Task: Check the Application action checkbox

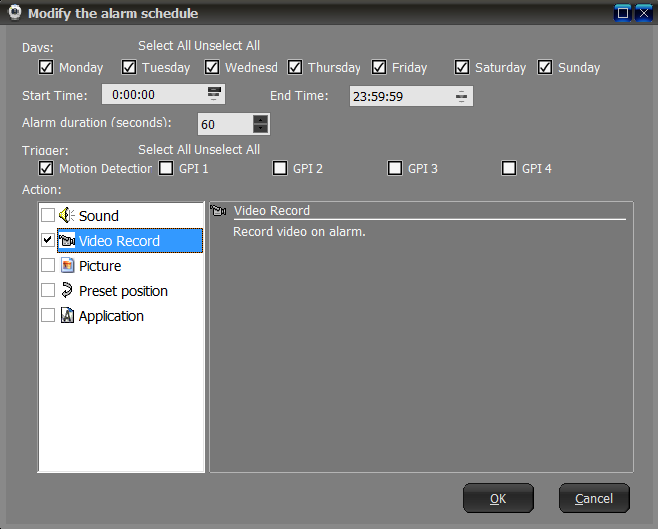Action: pos(48,315)
